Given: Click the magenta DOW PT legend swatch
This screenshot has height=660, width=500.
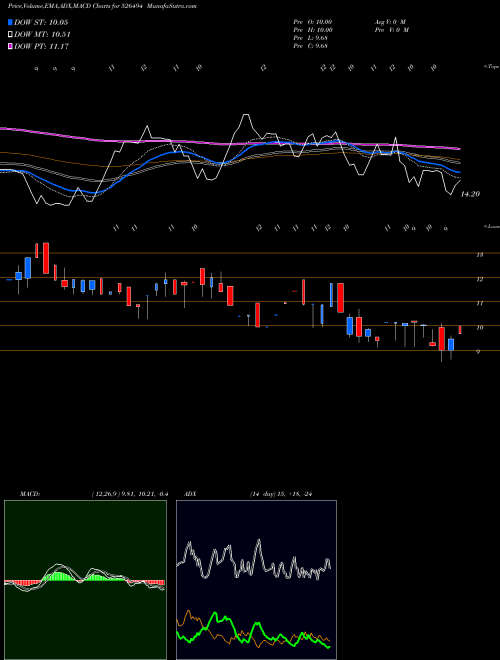Looking at the screenshot, I should [10, 46].
